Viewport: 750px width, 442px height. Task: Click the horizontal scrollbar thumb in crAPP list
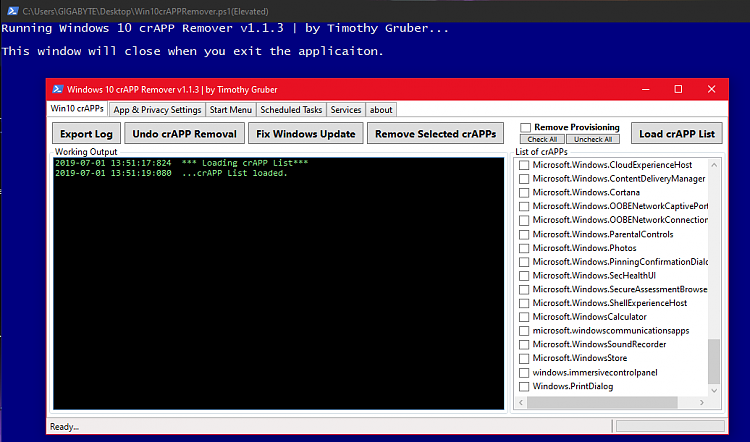click(x=602, y=403)
